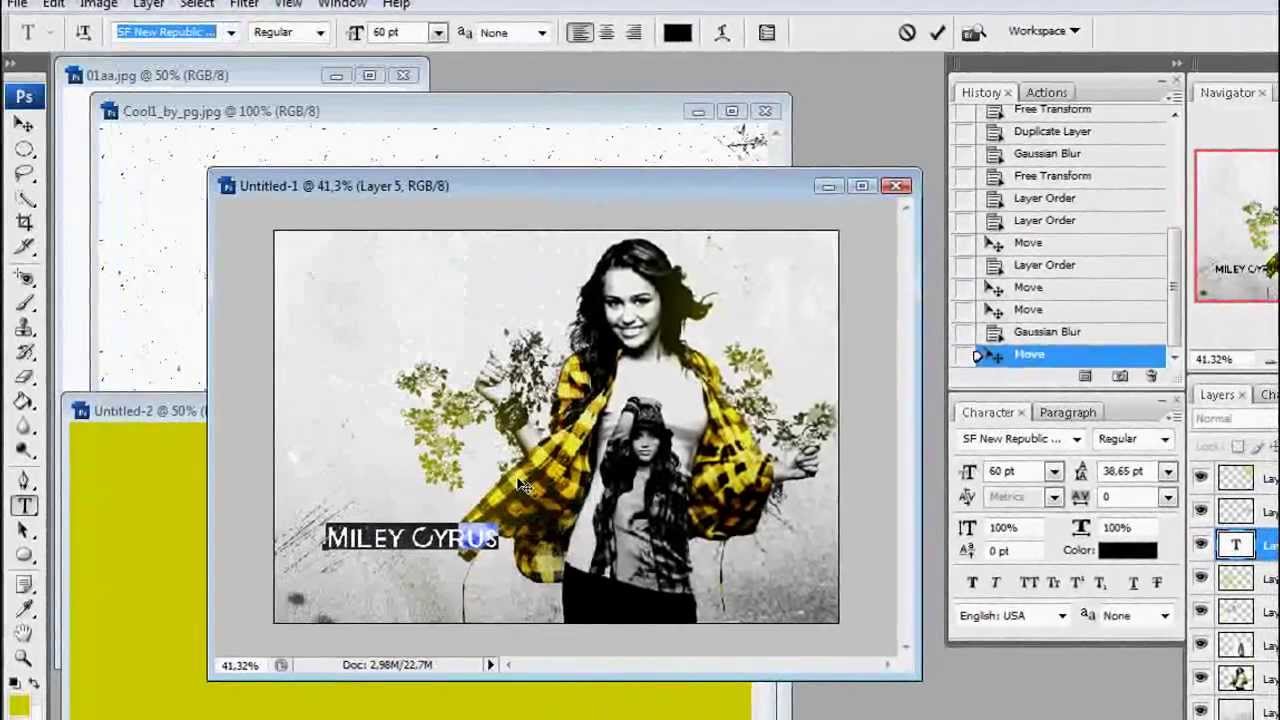The image size is (1280, 720).
Task: Right-align text in options bar
Action: pyautogui.click(x=633, y=33)
